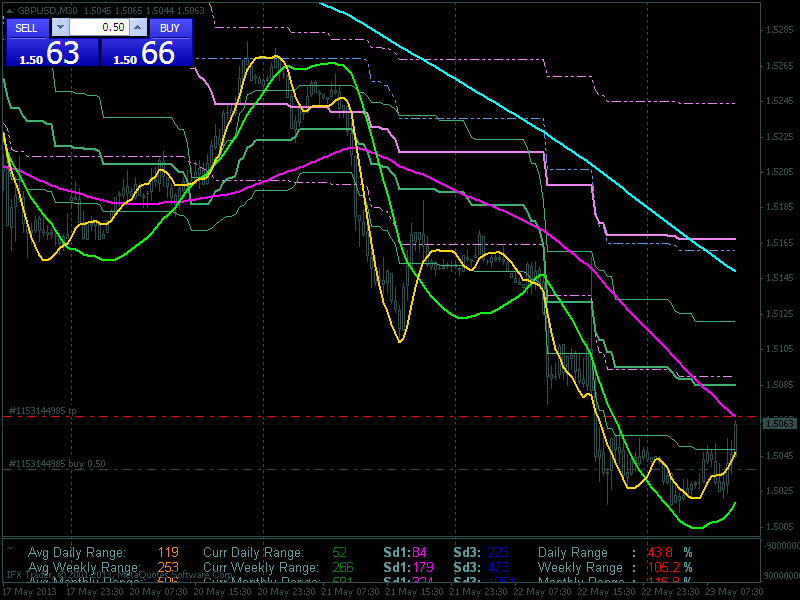The width and height of the screenshot is (800, 600).
Task: Select the #1153144985 buy 0.50 order label
Action: (x=57, y=464)
